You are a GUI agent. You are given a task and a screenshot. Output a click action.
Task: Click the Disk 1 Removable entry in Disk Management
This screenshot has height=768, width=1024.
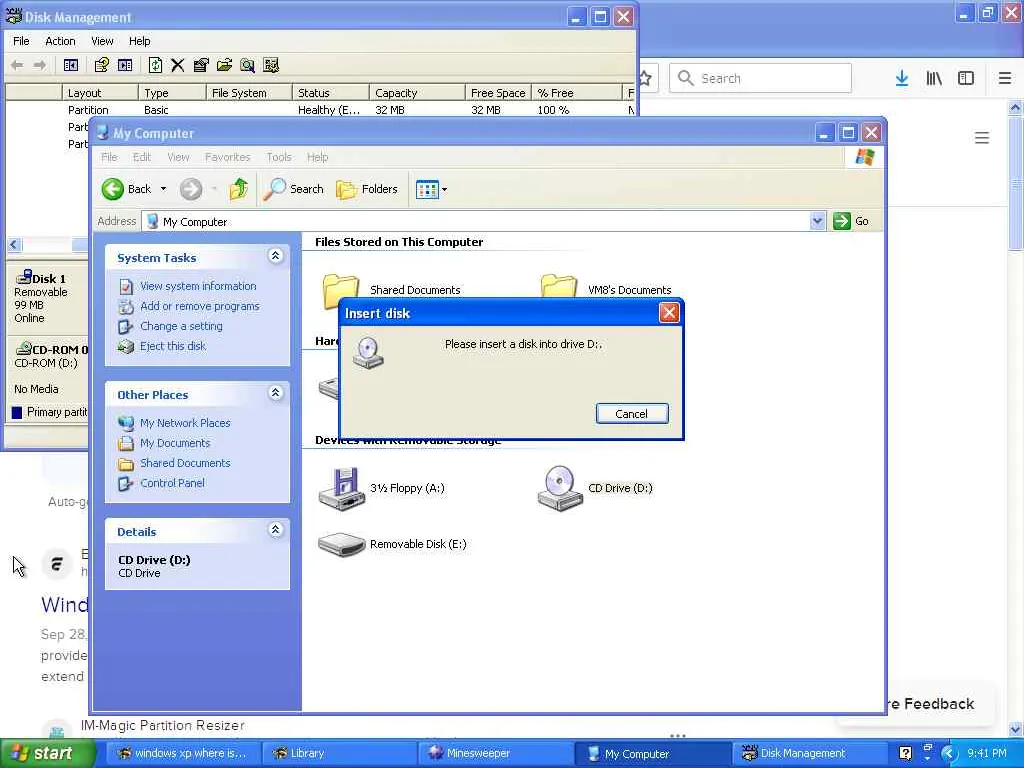click(x=47, y=298)
